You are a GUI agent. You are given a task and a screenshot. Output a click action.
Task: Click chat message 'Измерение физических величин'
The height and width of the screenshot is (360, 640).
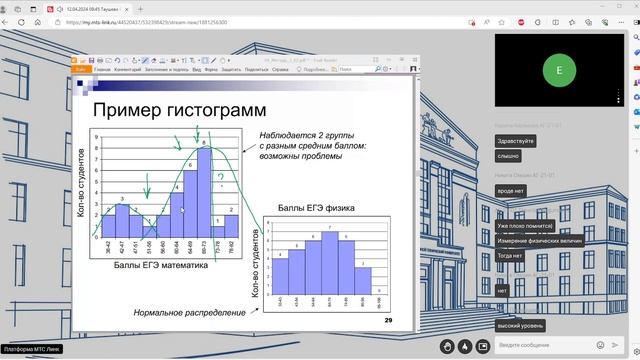(539, 241)
